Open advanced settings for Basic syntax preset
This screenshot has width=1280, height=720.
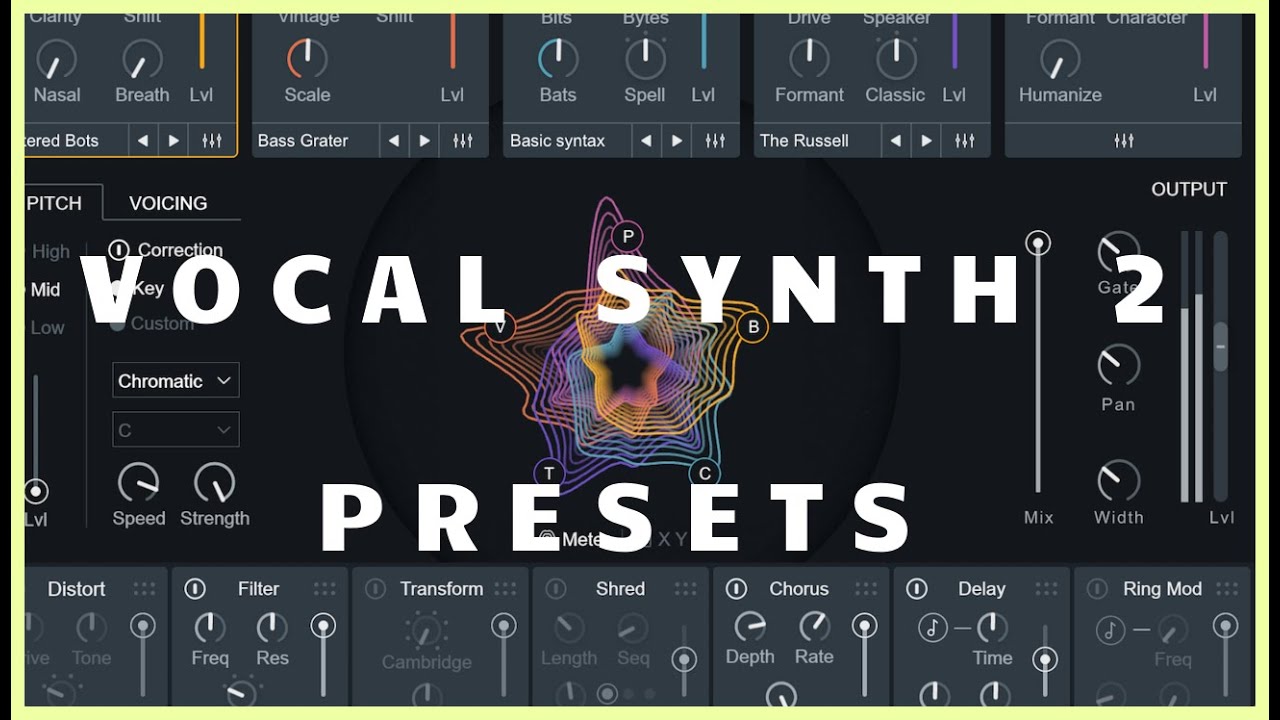[714, 141]
